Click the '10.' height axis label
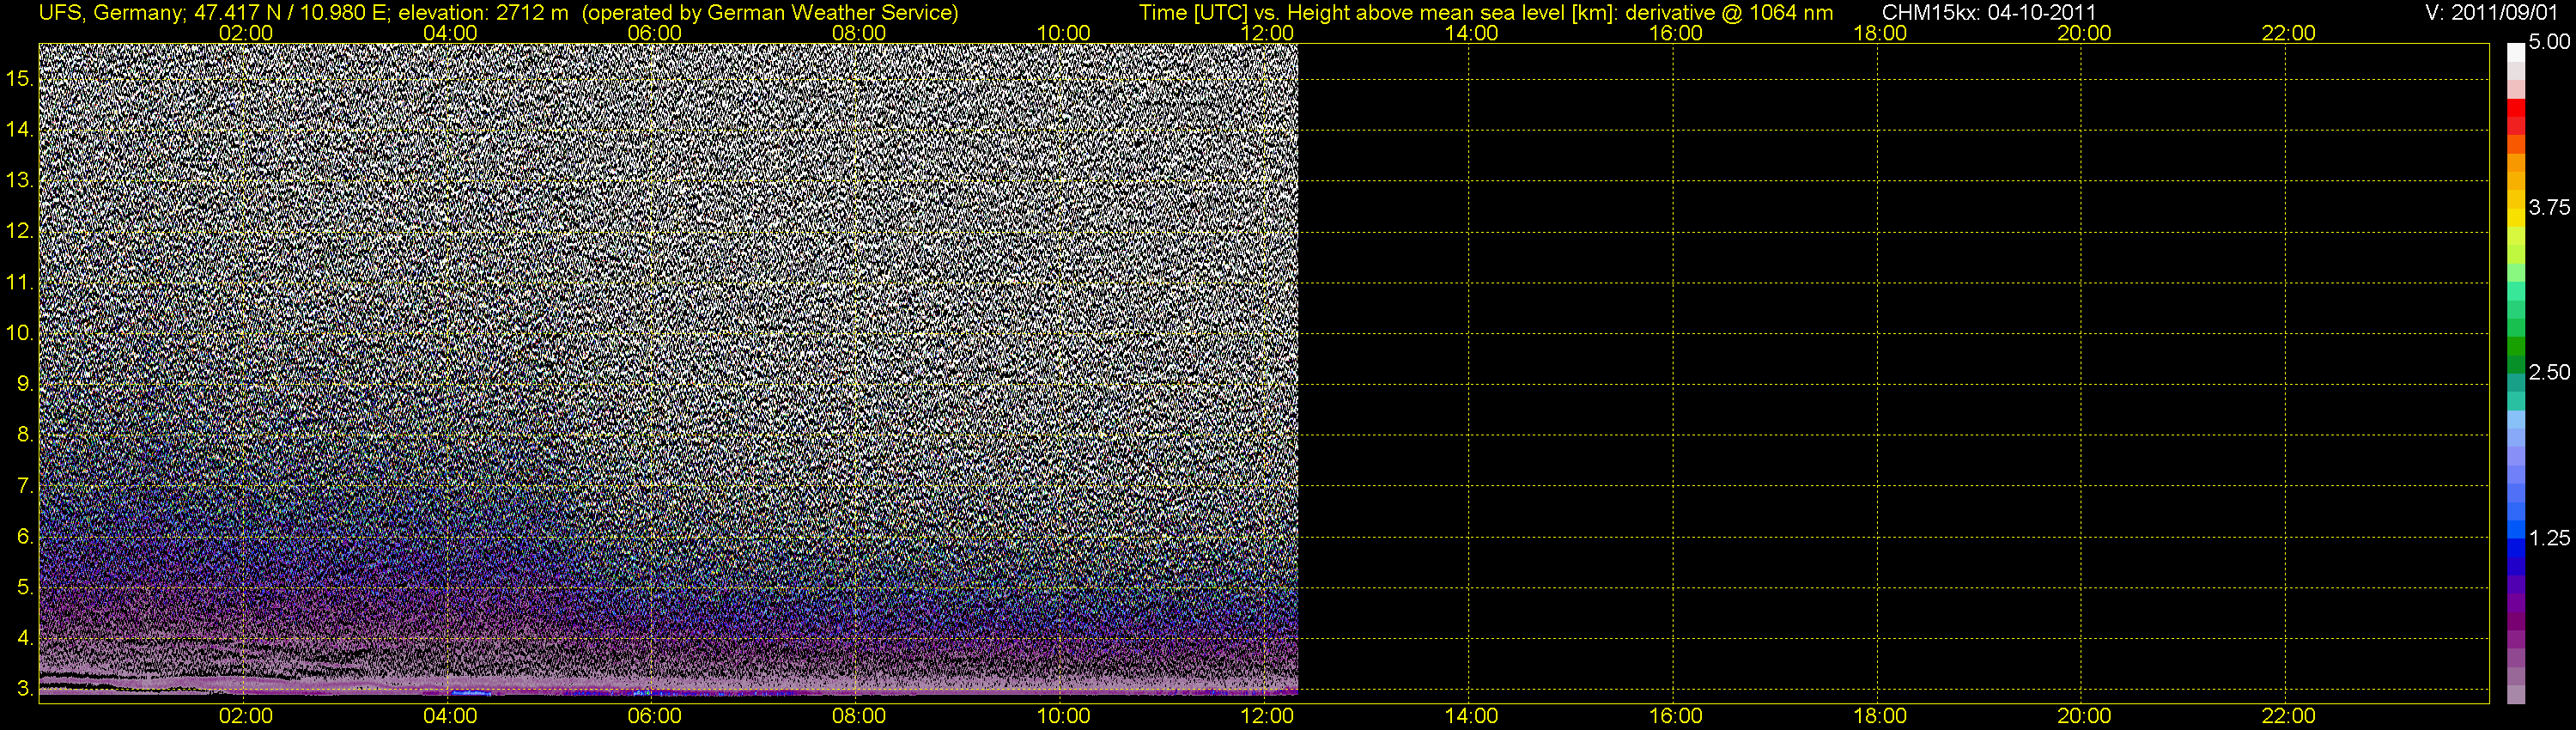 20,333
